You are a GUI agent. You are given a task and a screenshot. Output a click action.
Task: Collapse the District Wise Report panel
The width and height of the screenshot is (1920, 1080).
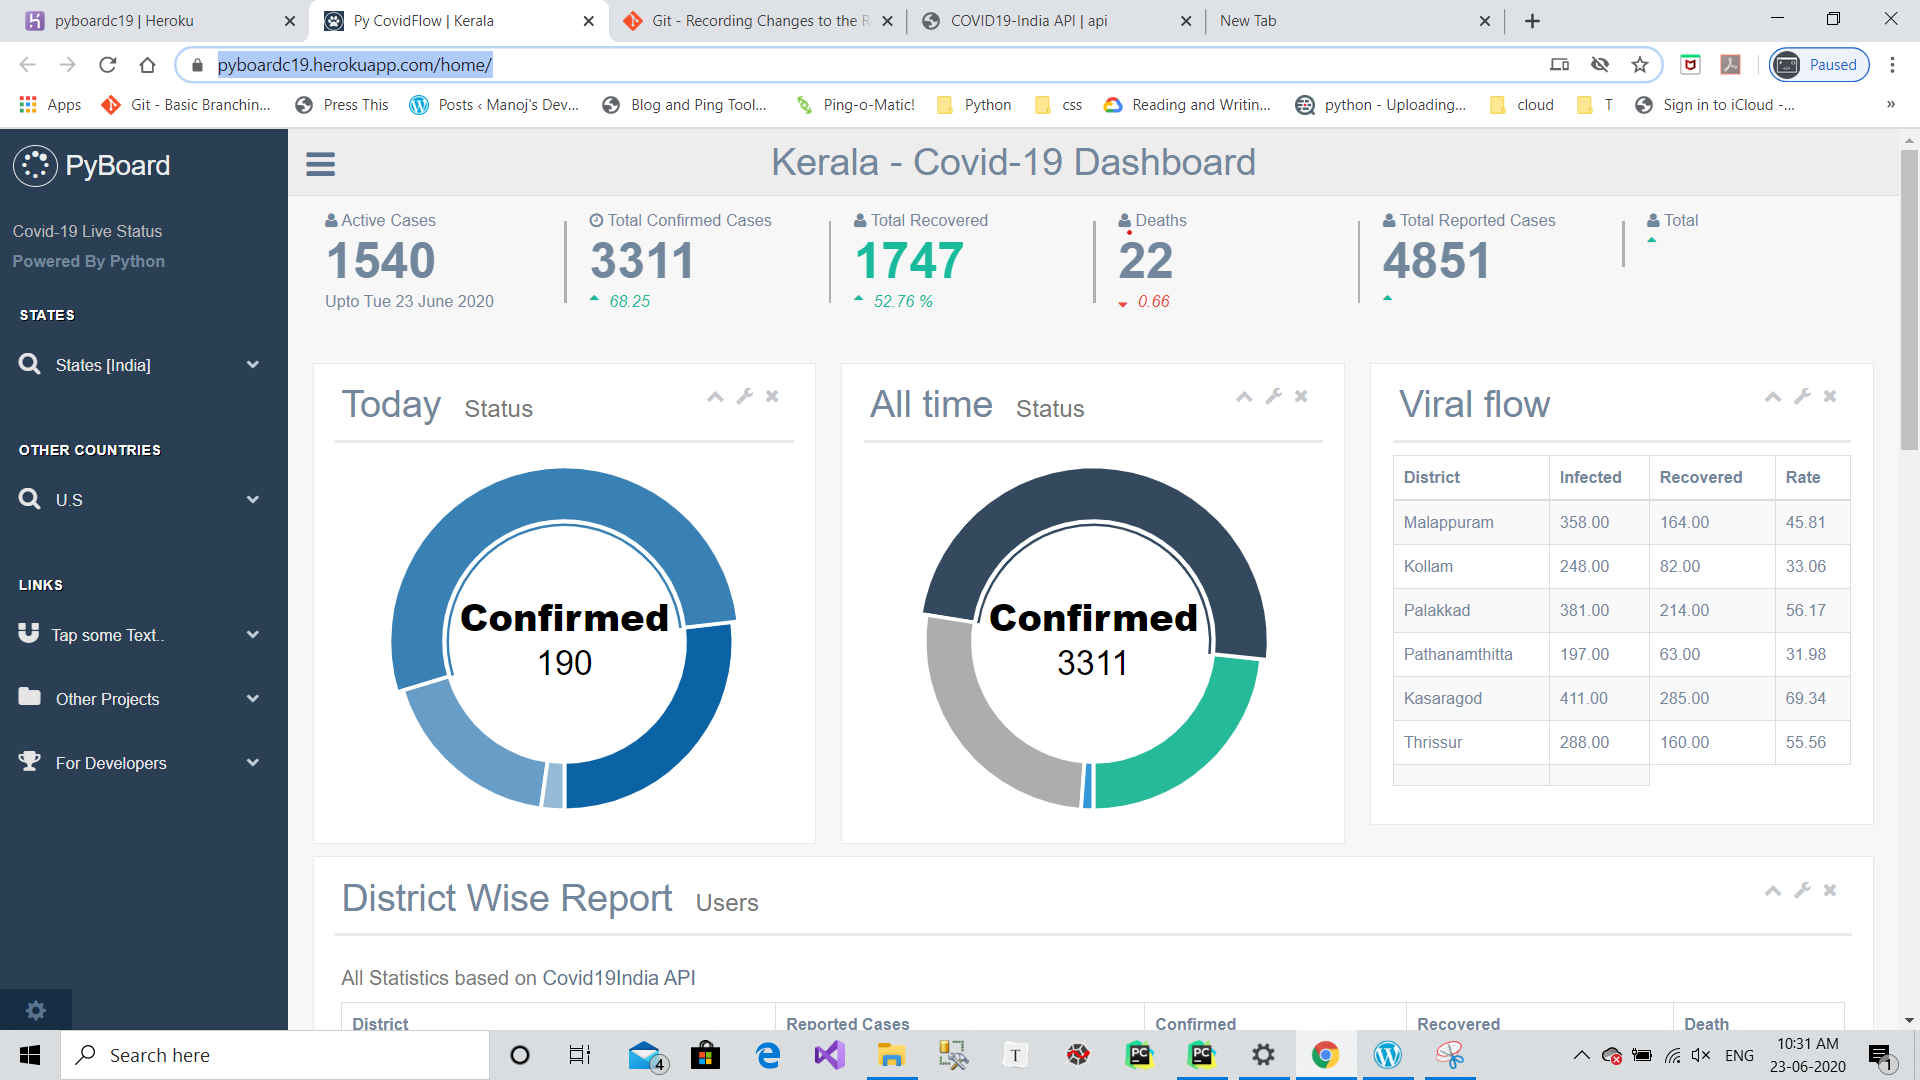1773,891
